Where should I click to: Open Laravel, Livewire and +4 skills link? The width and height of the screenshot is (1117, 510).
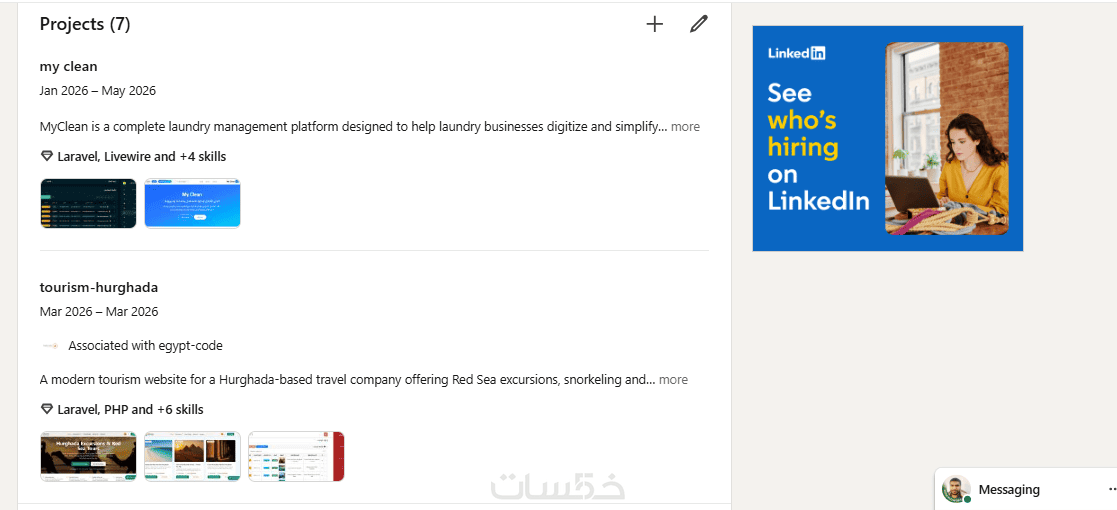click(x=142, y=156)
